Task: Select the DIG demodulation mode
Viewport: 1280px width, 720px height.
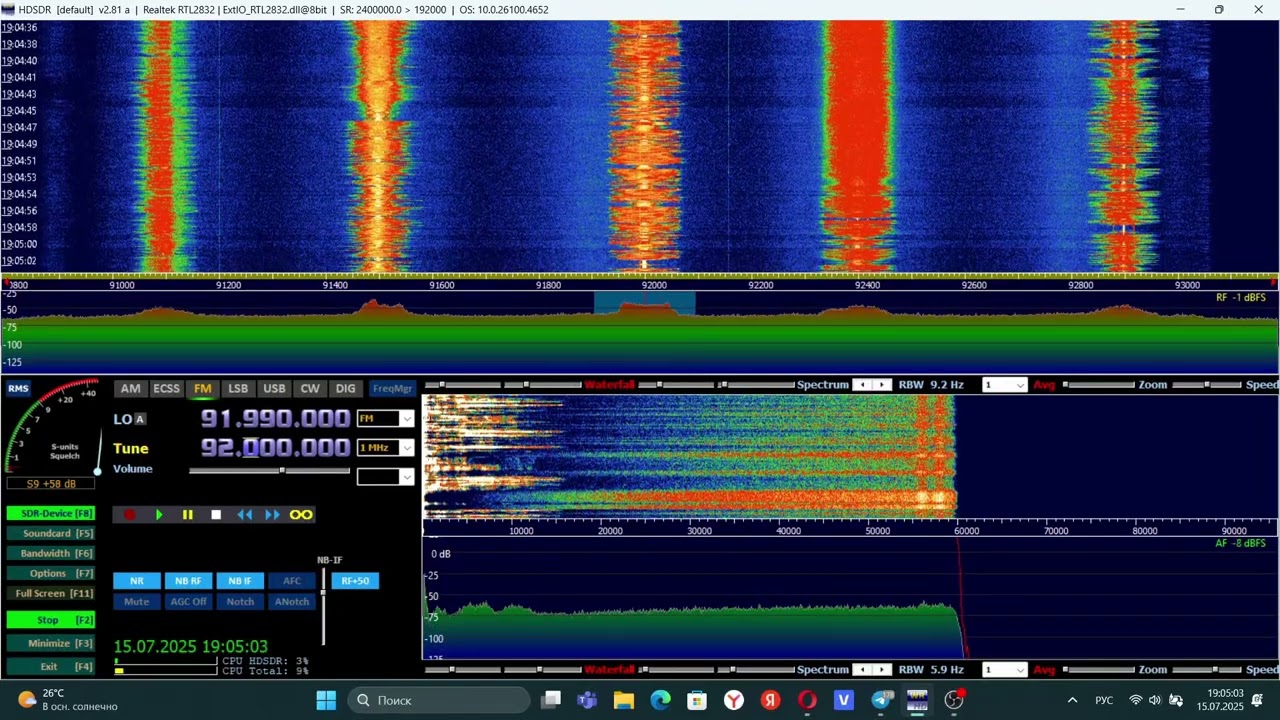Action: coord(346,388)
